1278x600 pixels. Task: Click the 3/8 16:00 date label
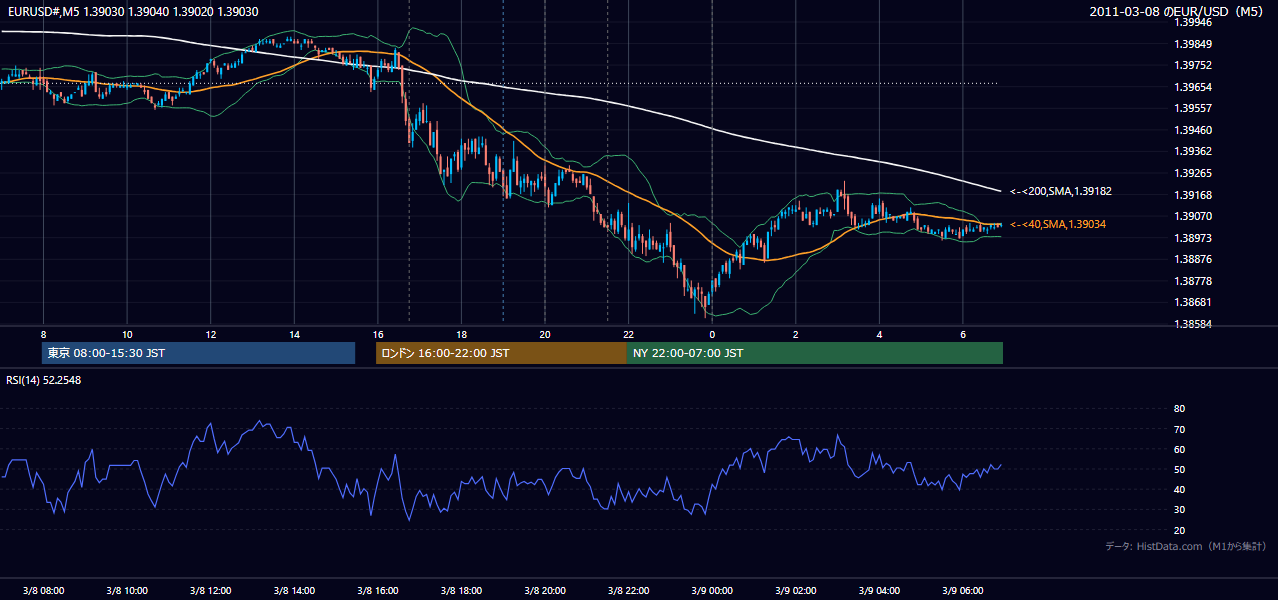point(377,590)
